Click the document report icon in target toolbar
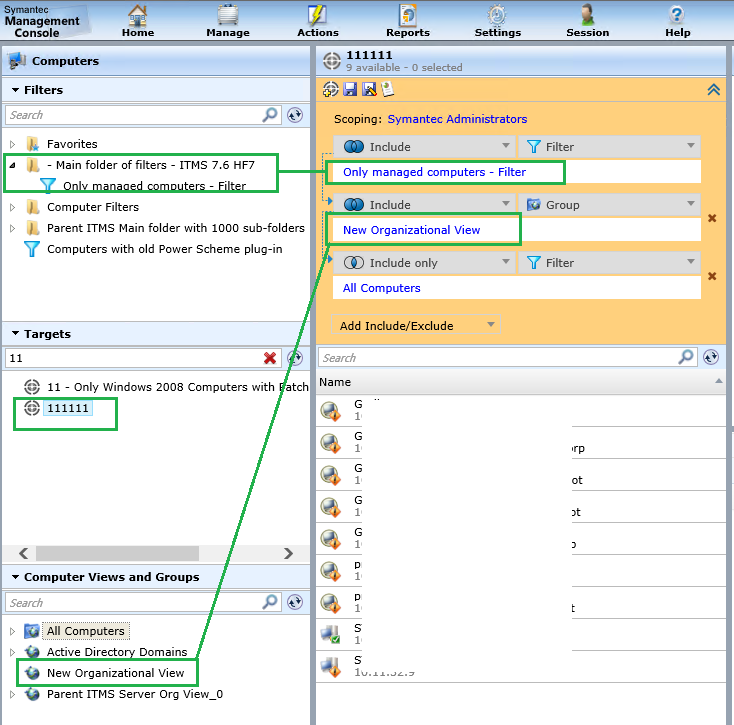 click(x=388, y=89)
